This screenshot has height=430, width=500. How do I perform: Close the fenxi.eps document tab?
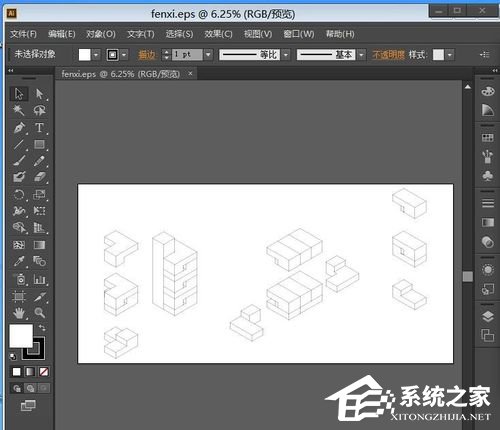click(190, 73)
